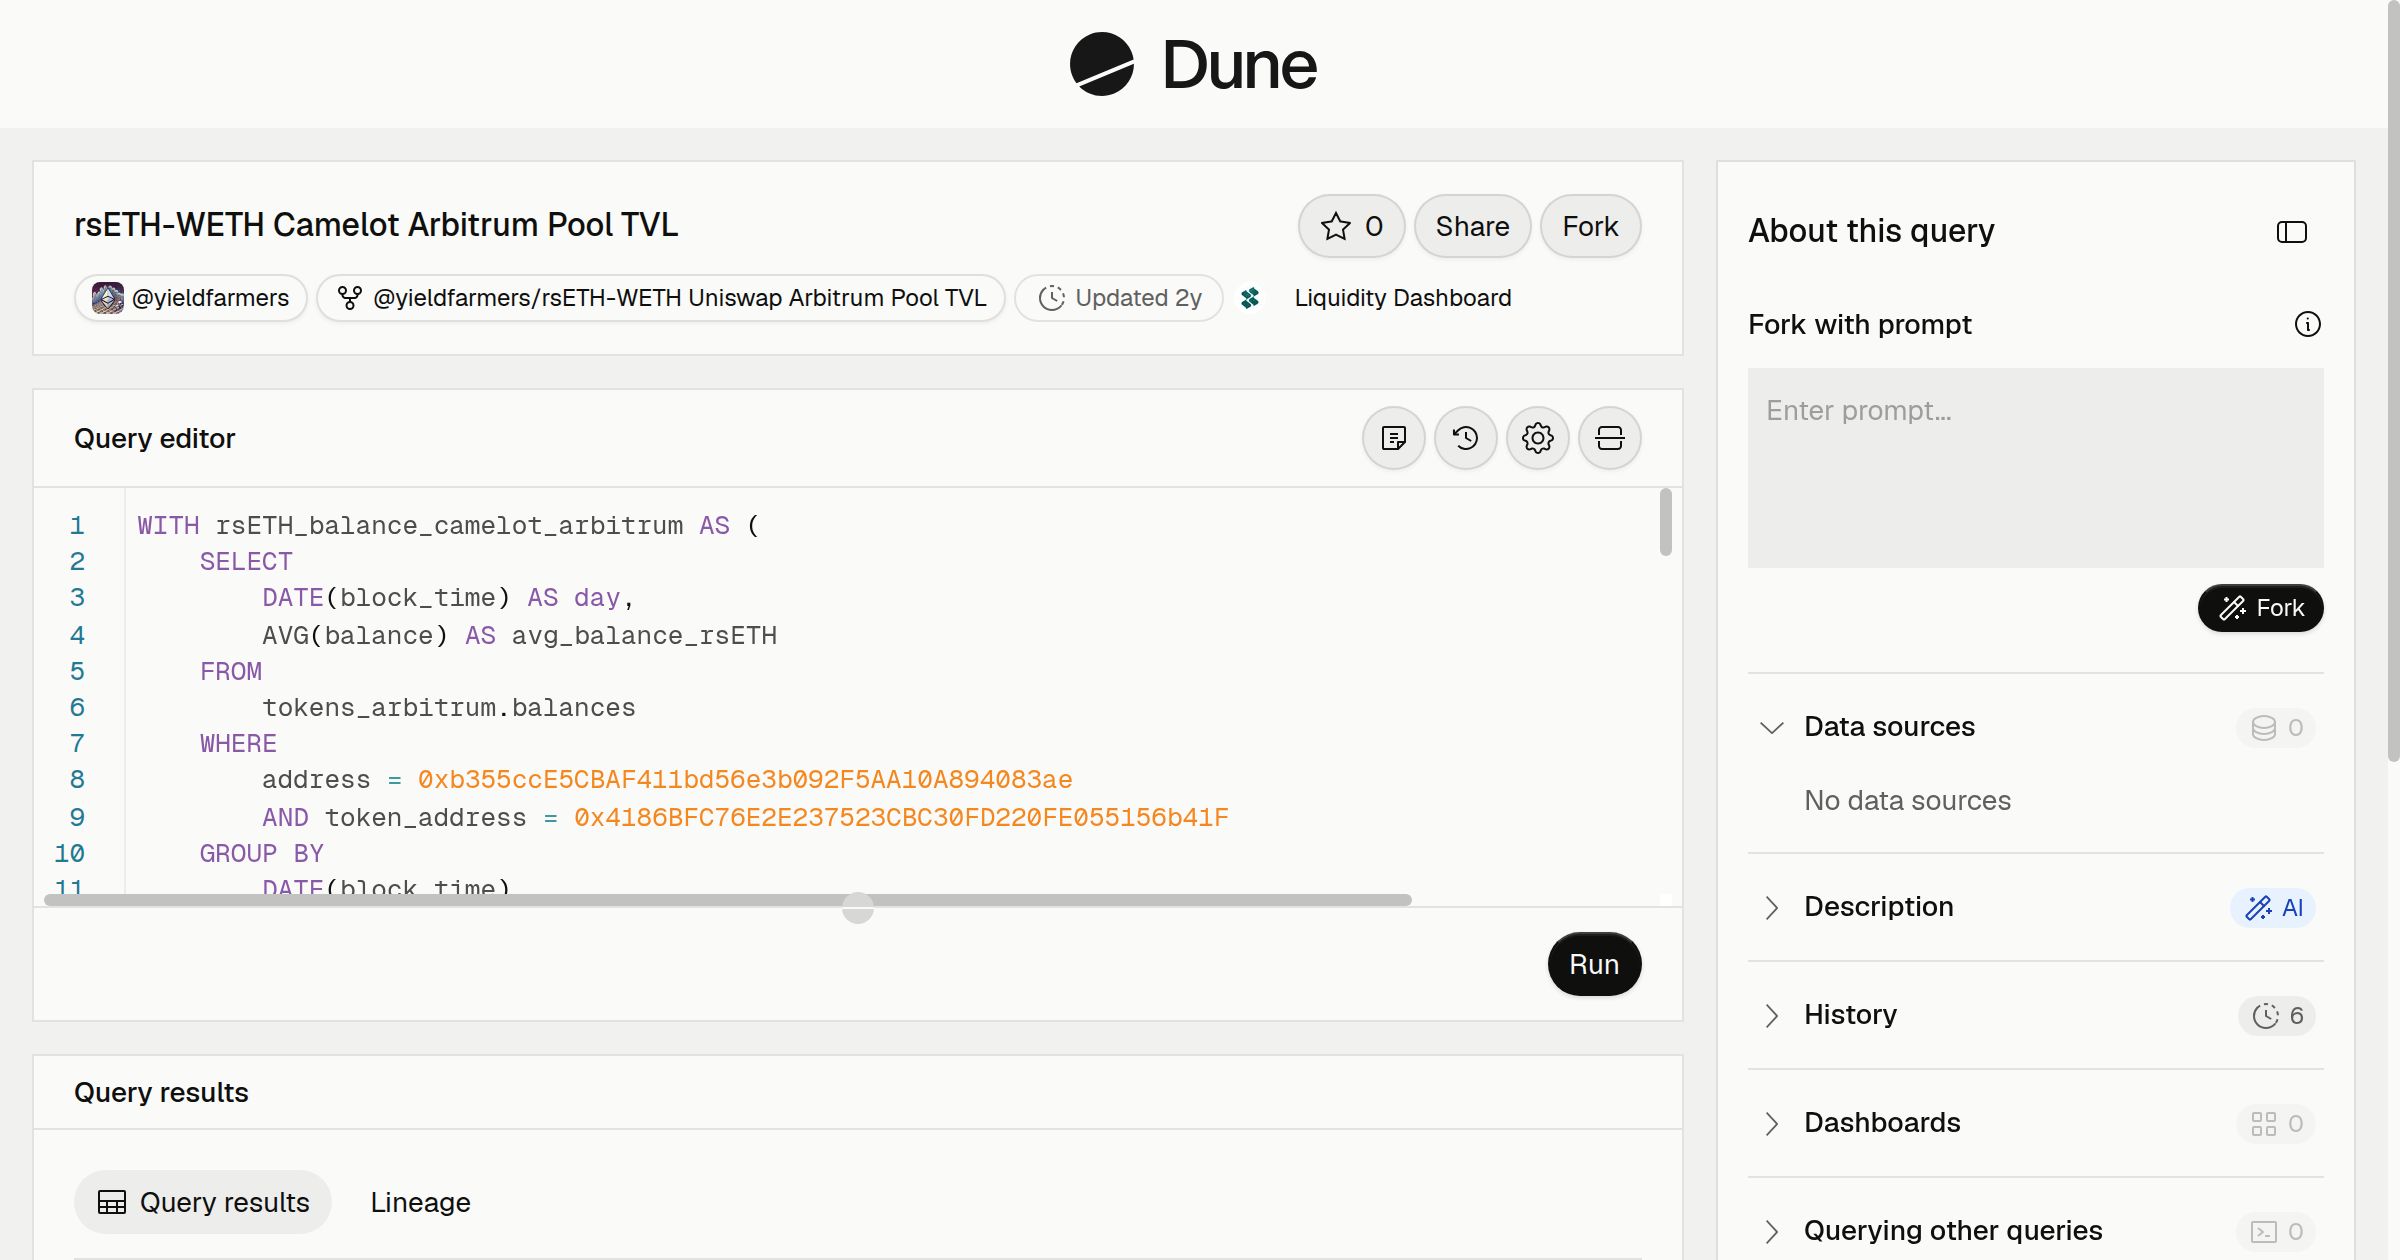
Task: Click the token_address hash on line 9
Action: (901, 818)
